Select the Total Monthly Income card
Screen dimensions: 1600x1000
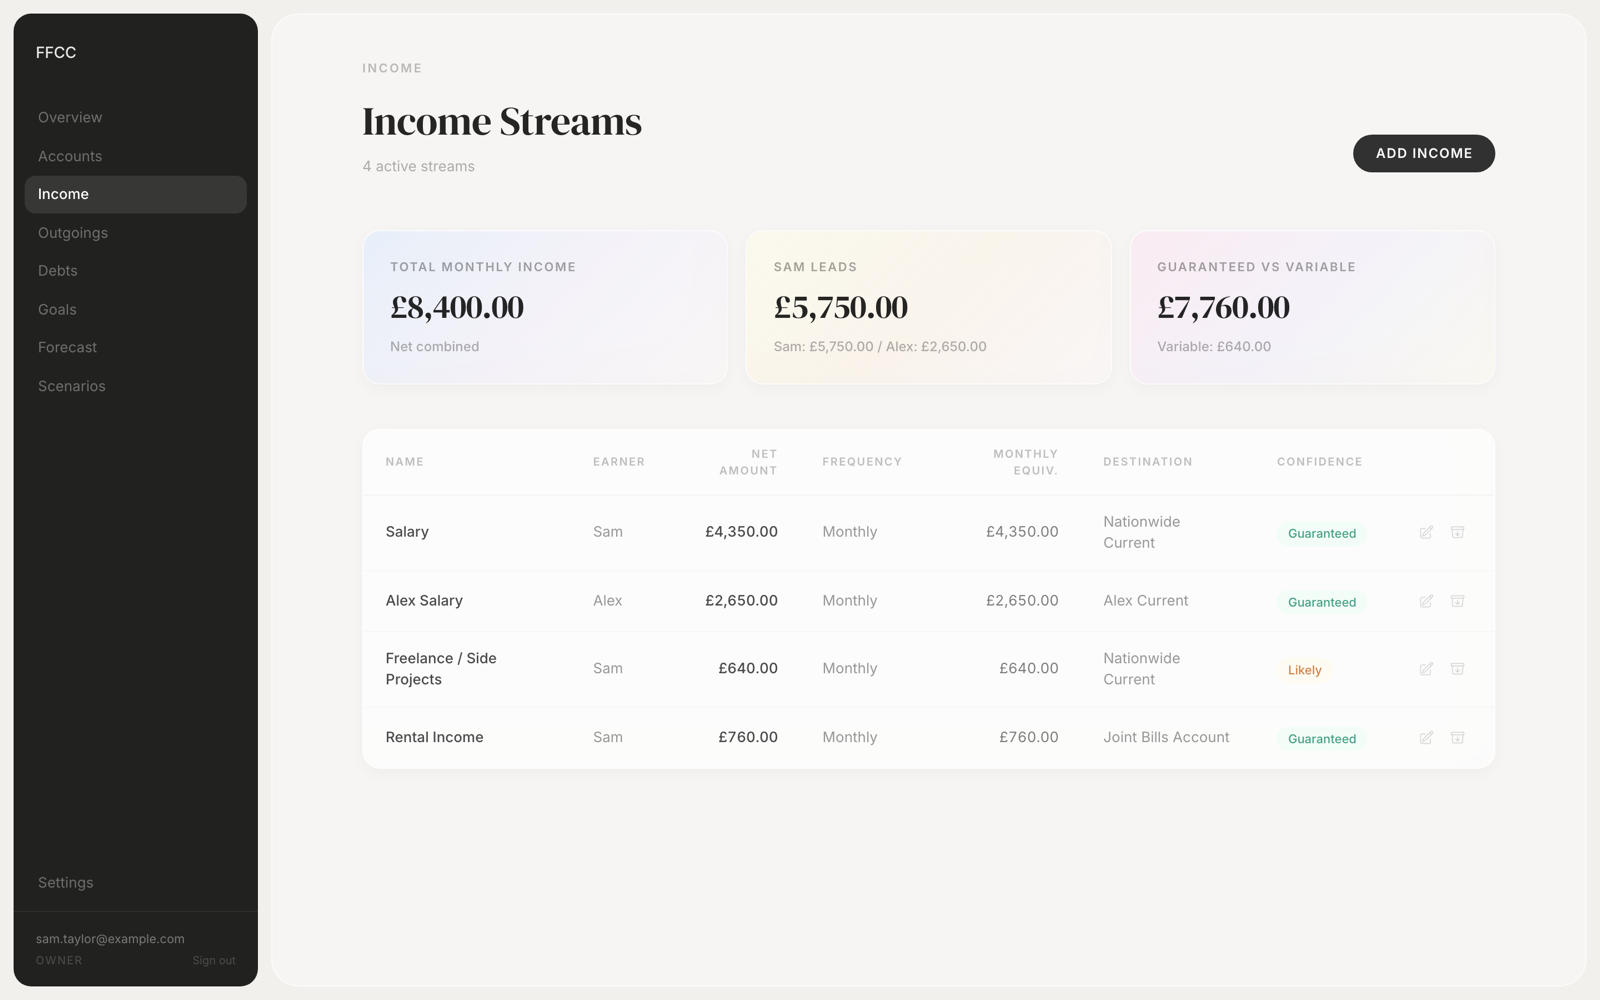(x=545, y=307)
